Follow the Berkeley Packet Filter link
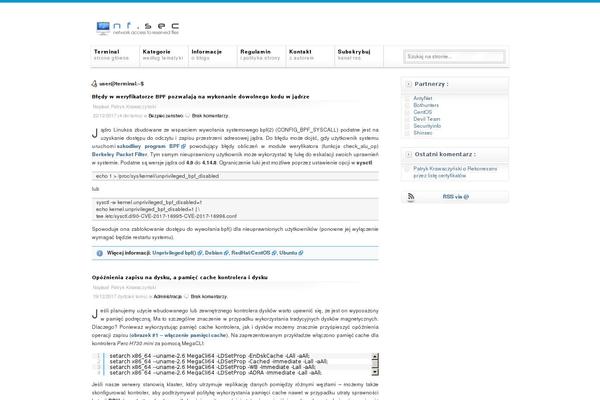The image size is (600, 400). click(119, 155)
